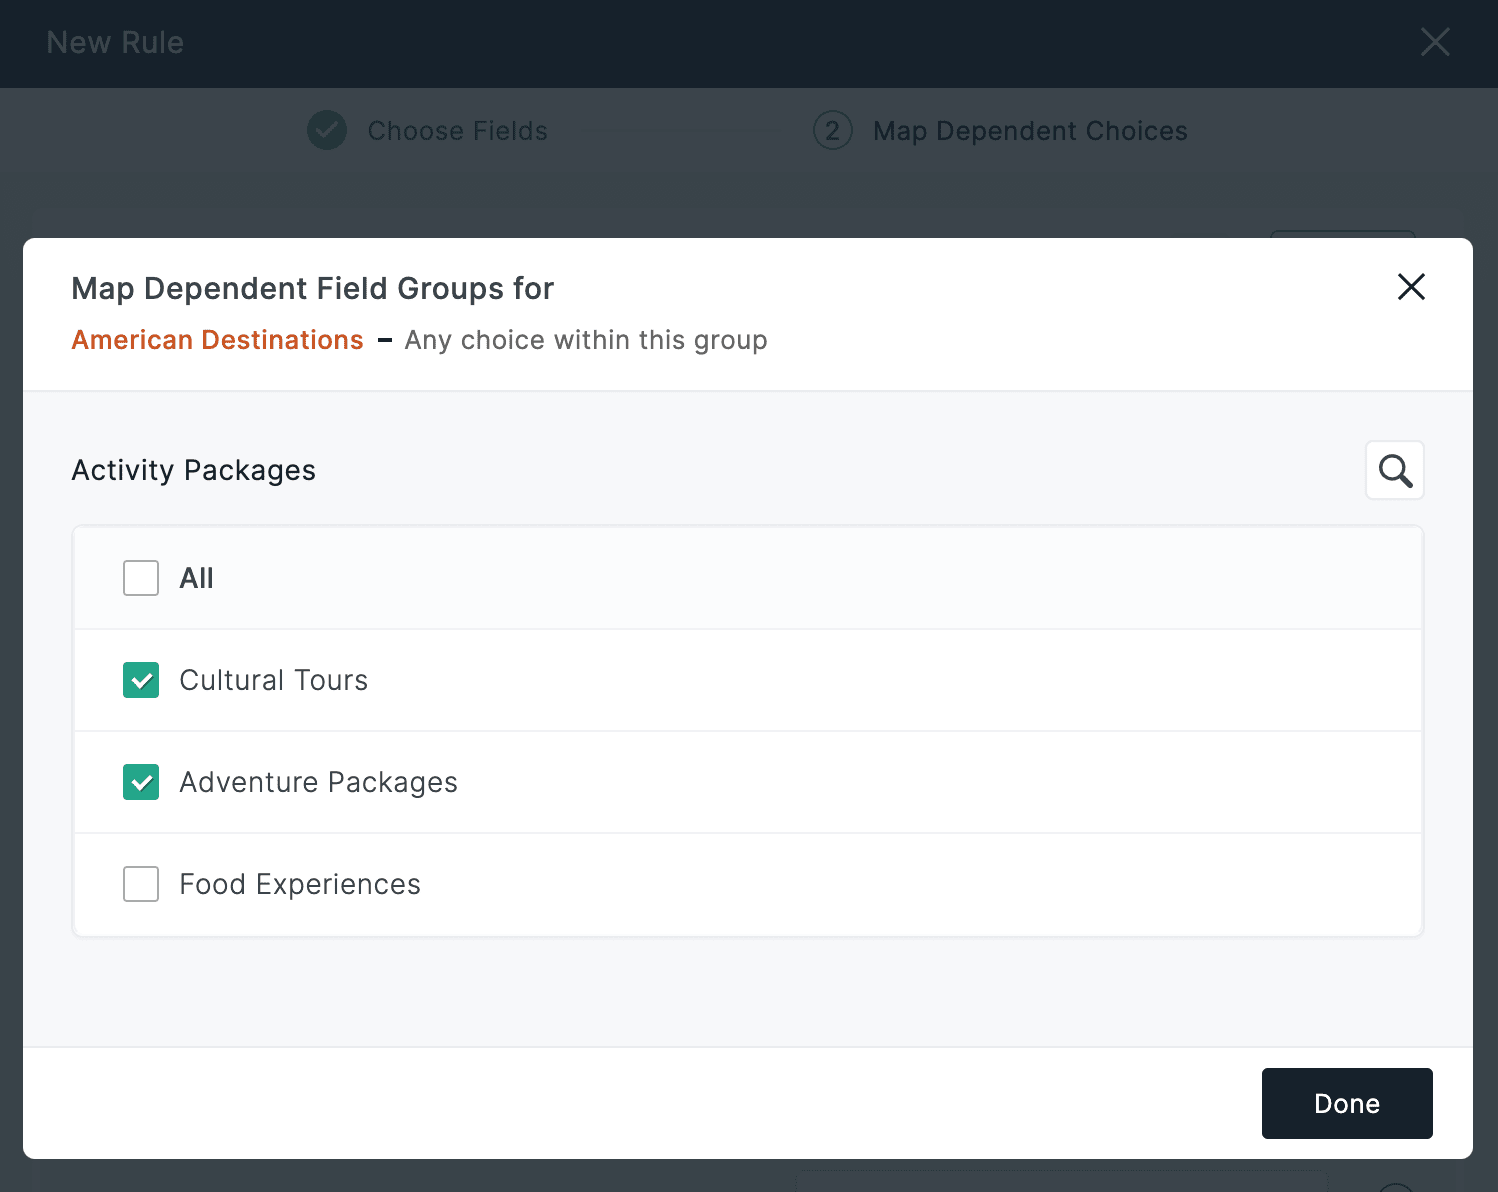Close the Map Dependent Field Groups dialog
This screenshot has width=1498, height=1192.
1411,287
